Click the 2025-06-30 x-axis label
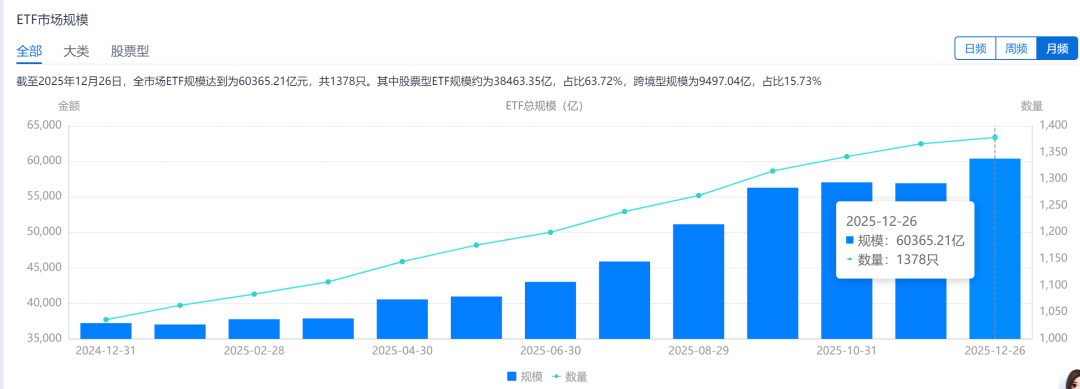Image resolution: width=1080 pixels, height=389 pixels. [x=550, y=350]
